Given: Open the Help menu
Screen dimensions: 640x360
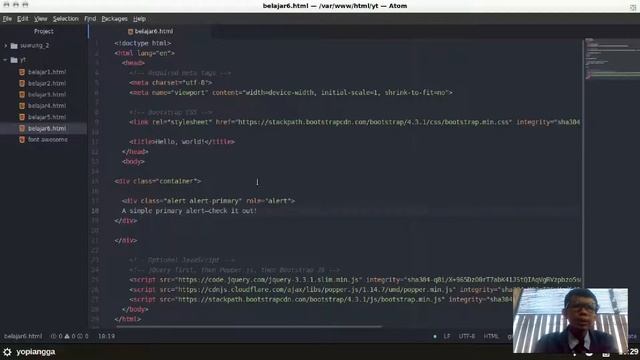Looking at the screenshot, I should [x=139, y=19].
